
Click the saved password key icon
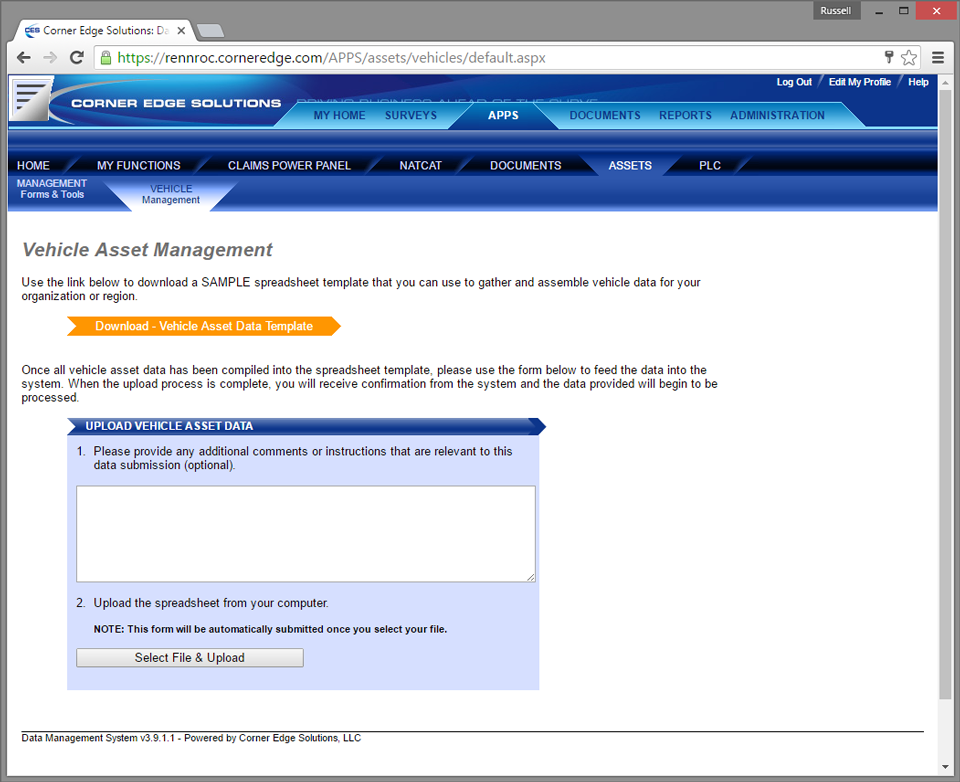click(889, 58)
